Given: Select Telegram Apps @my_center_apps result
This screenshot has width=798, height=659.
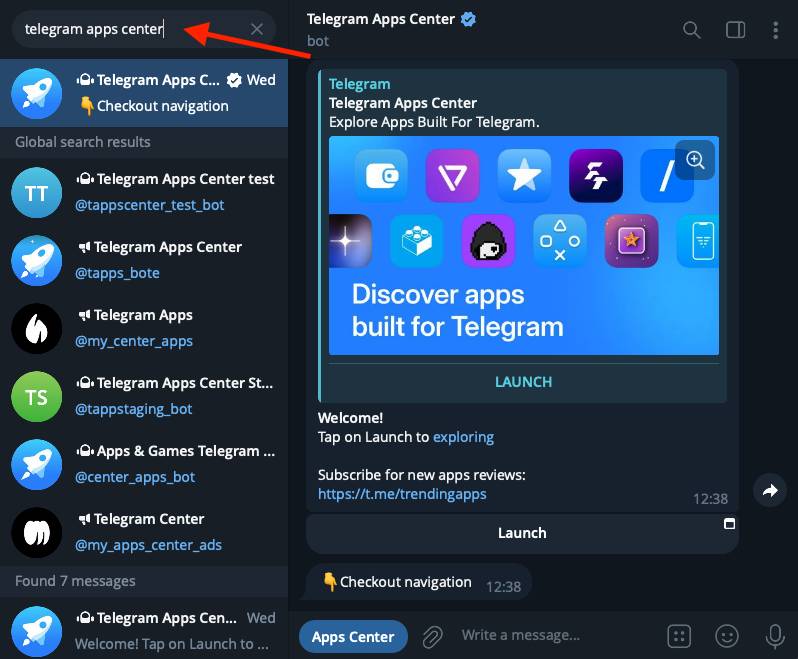Looking at the screenshot, I should point(144,328).
